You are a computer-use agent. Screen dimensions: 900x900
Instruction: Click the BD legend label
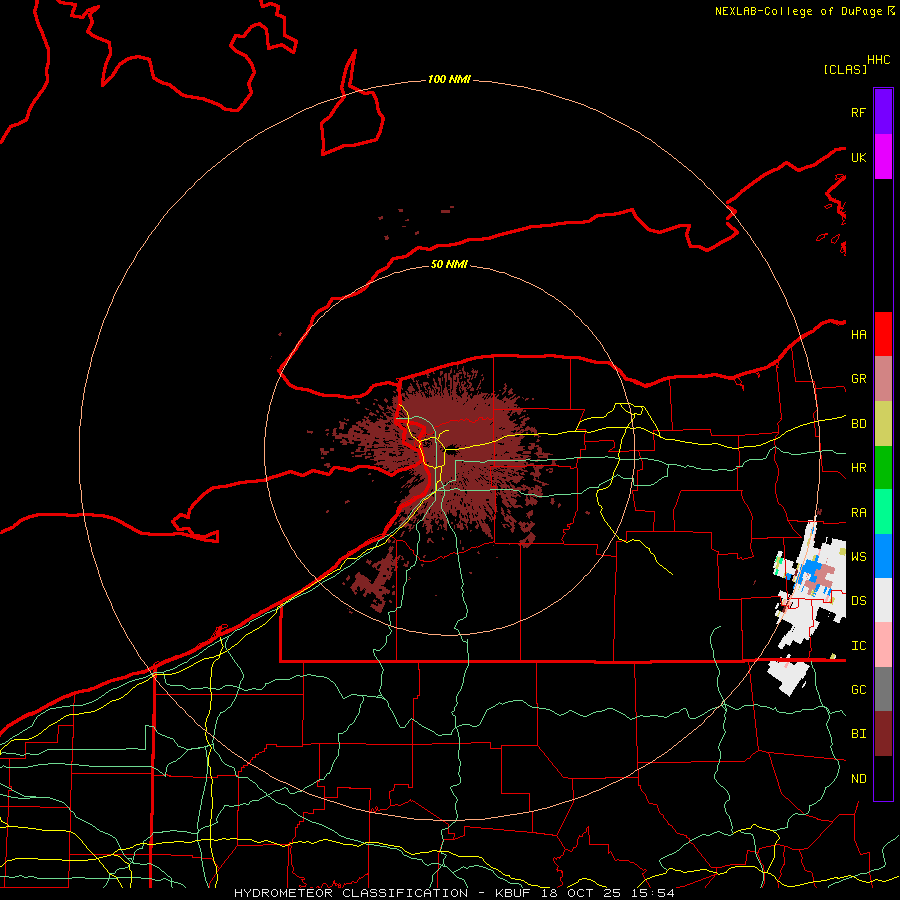pyautogui.click(x=858, y=424)
